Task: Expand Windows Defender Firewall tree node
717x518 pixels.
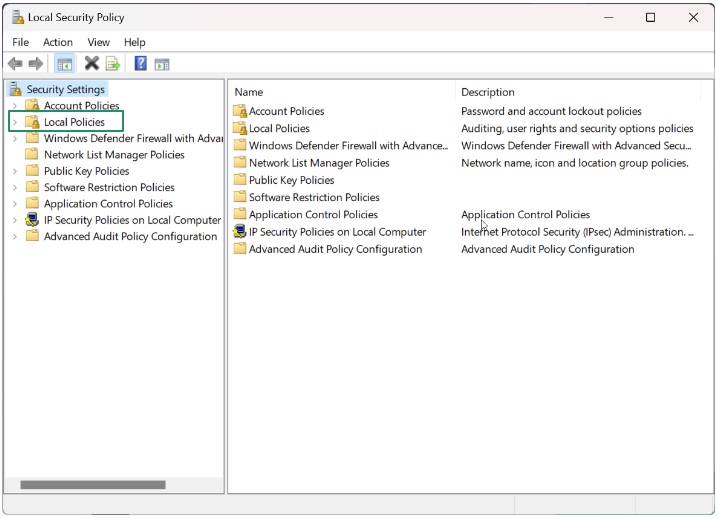Action: click(15, 139)
